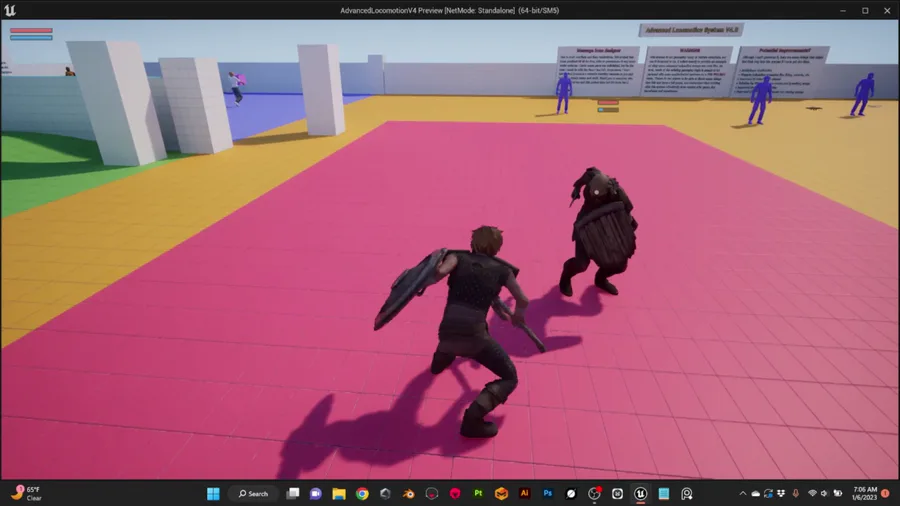Launch Adobe Photoshop from taskbar

[x=548, y=493]
